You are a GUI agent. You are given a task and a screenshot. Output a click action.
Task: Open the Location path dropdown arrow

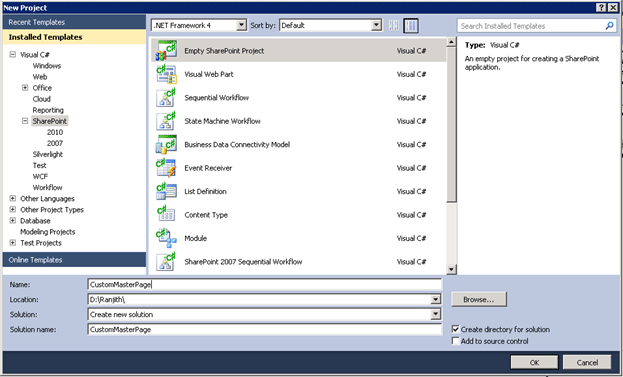tap(436, 300)
